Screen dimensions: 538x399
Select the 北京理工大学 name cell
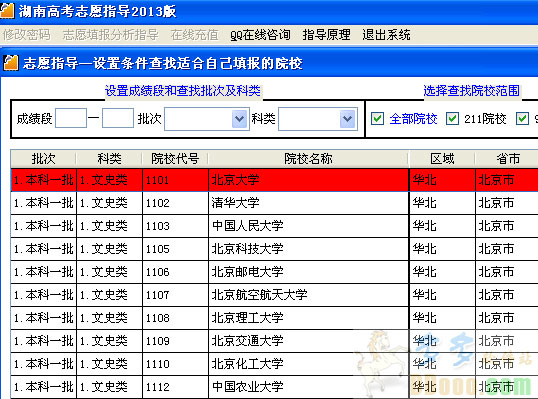[x=308, y=318]
